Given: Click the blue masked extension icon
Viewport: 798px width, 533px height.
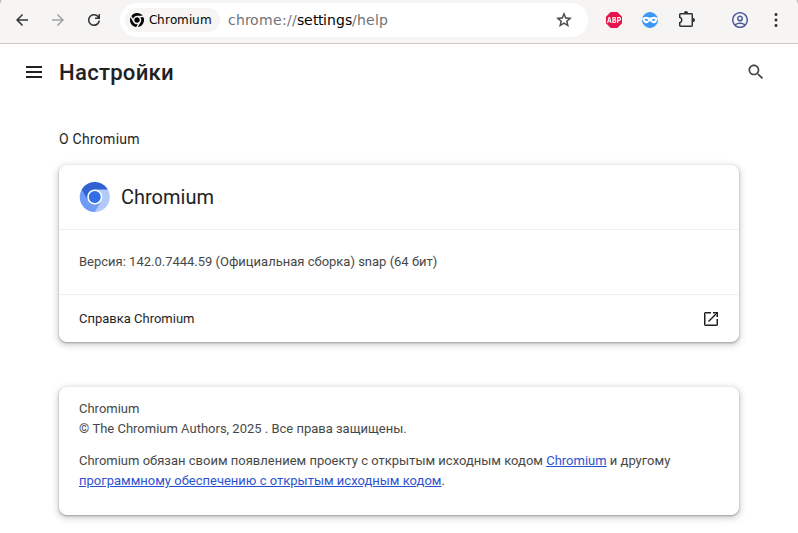Looking at the screenshot, I should pos(650,20).
